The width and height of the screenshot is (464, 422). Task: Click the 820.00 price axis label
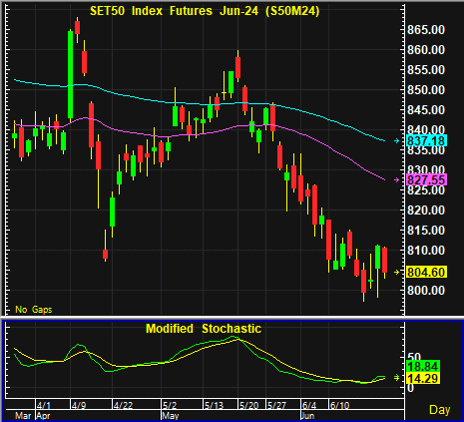[x=426, y=210]
